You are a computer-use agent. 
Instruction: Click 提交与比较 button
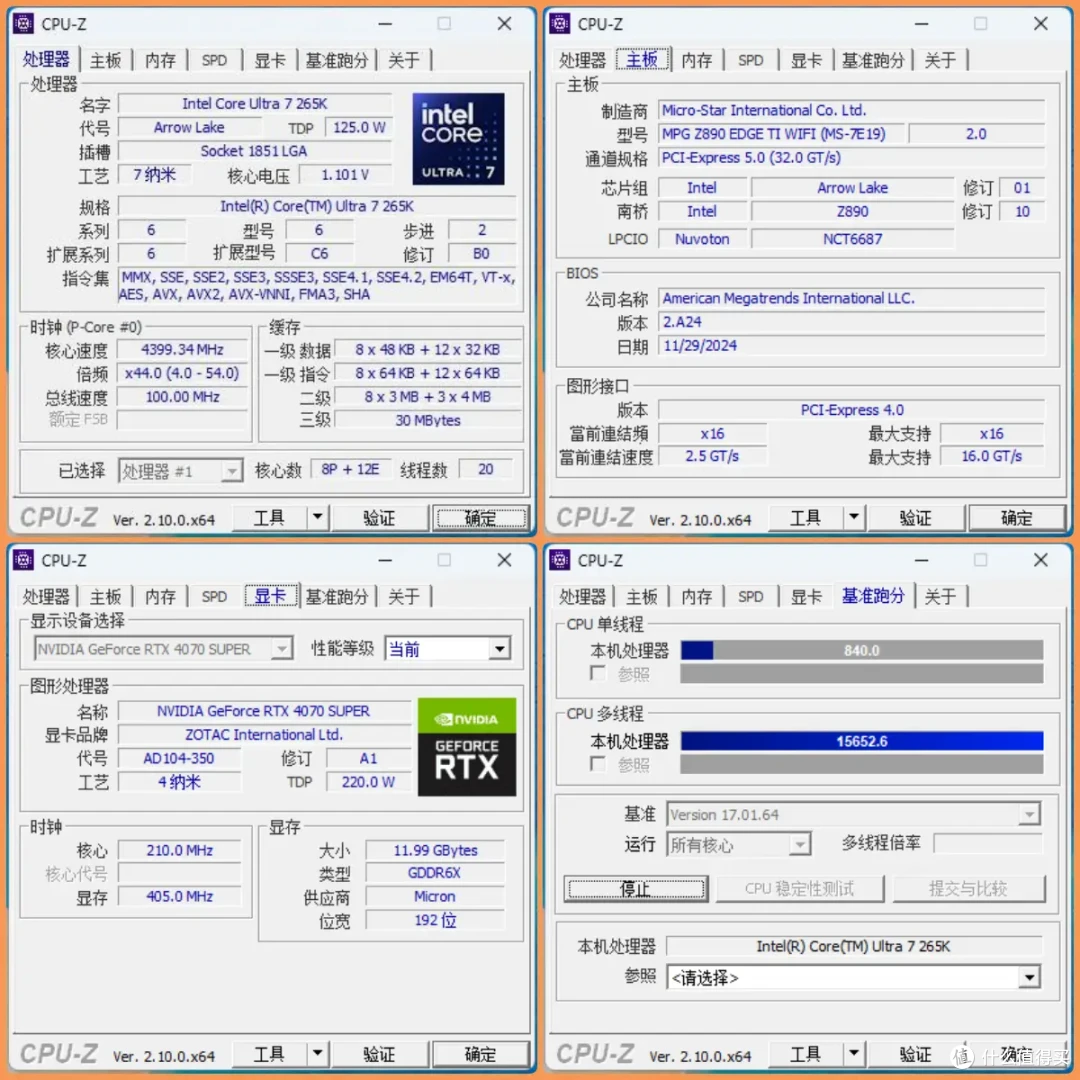968,889
